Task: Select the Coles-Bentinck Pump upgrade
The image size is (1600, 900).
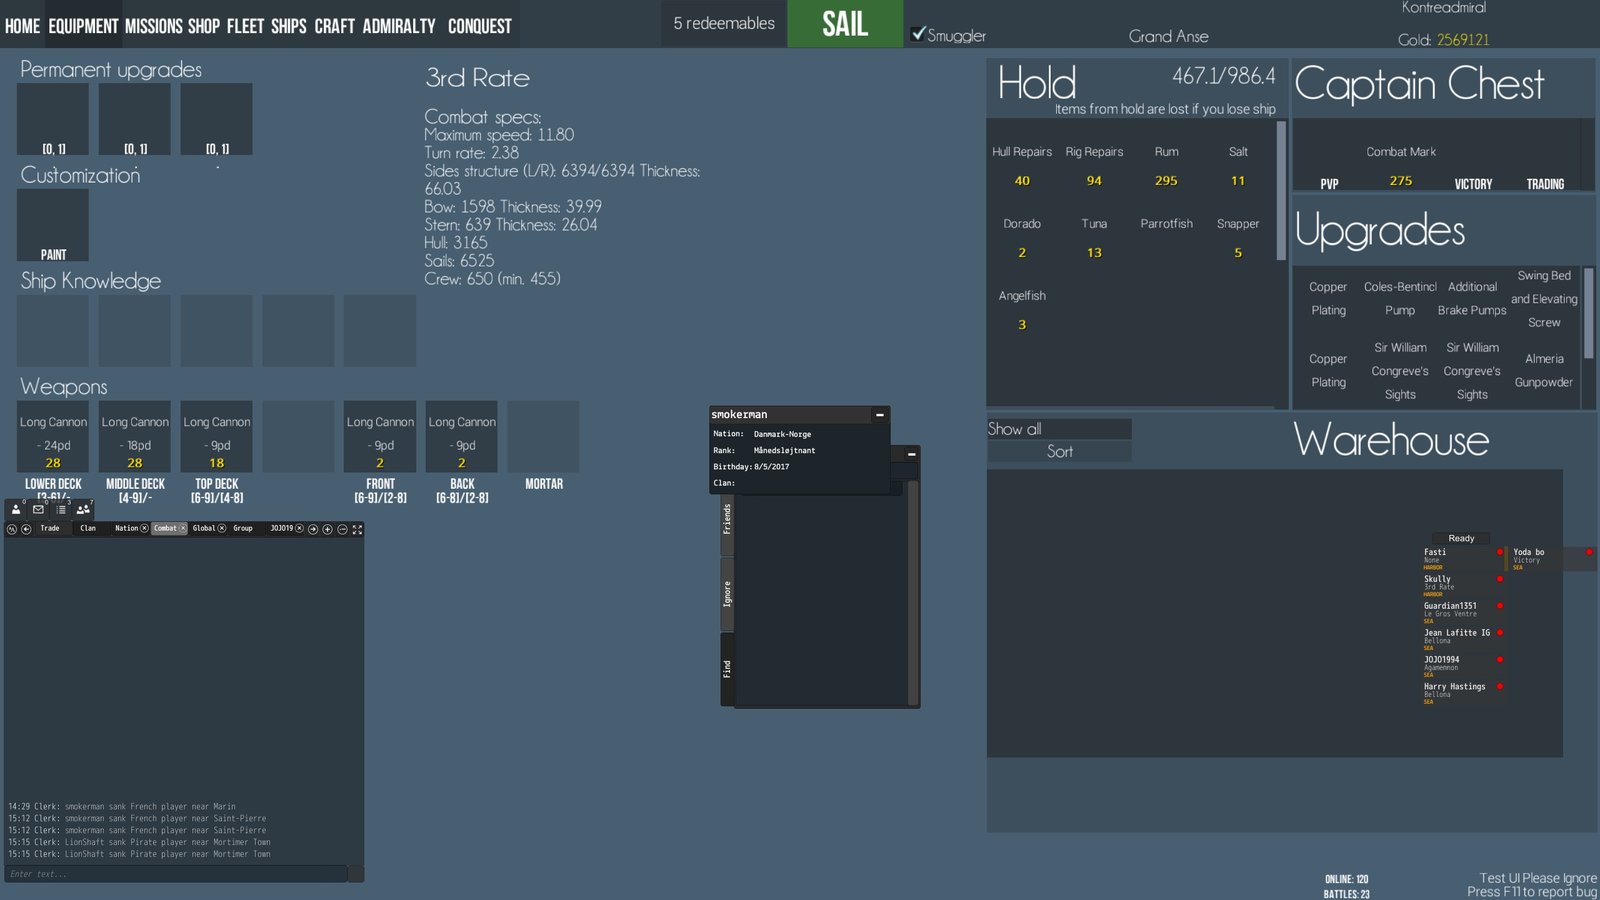Action: [x=1400, y=298]
